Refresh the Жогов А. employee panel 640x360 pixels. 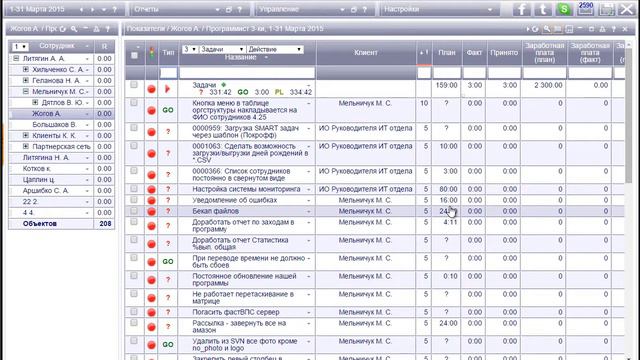click(x=62, y=29)
